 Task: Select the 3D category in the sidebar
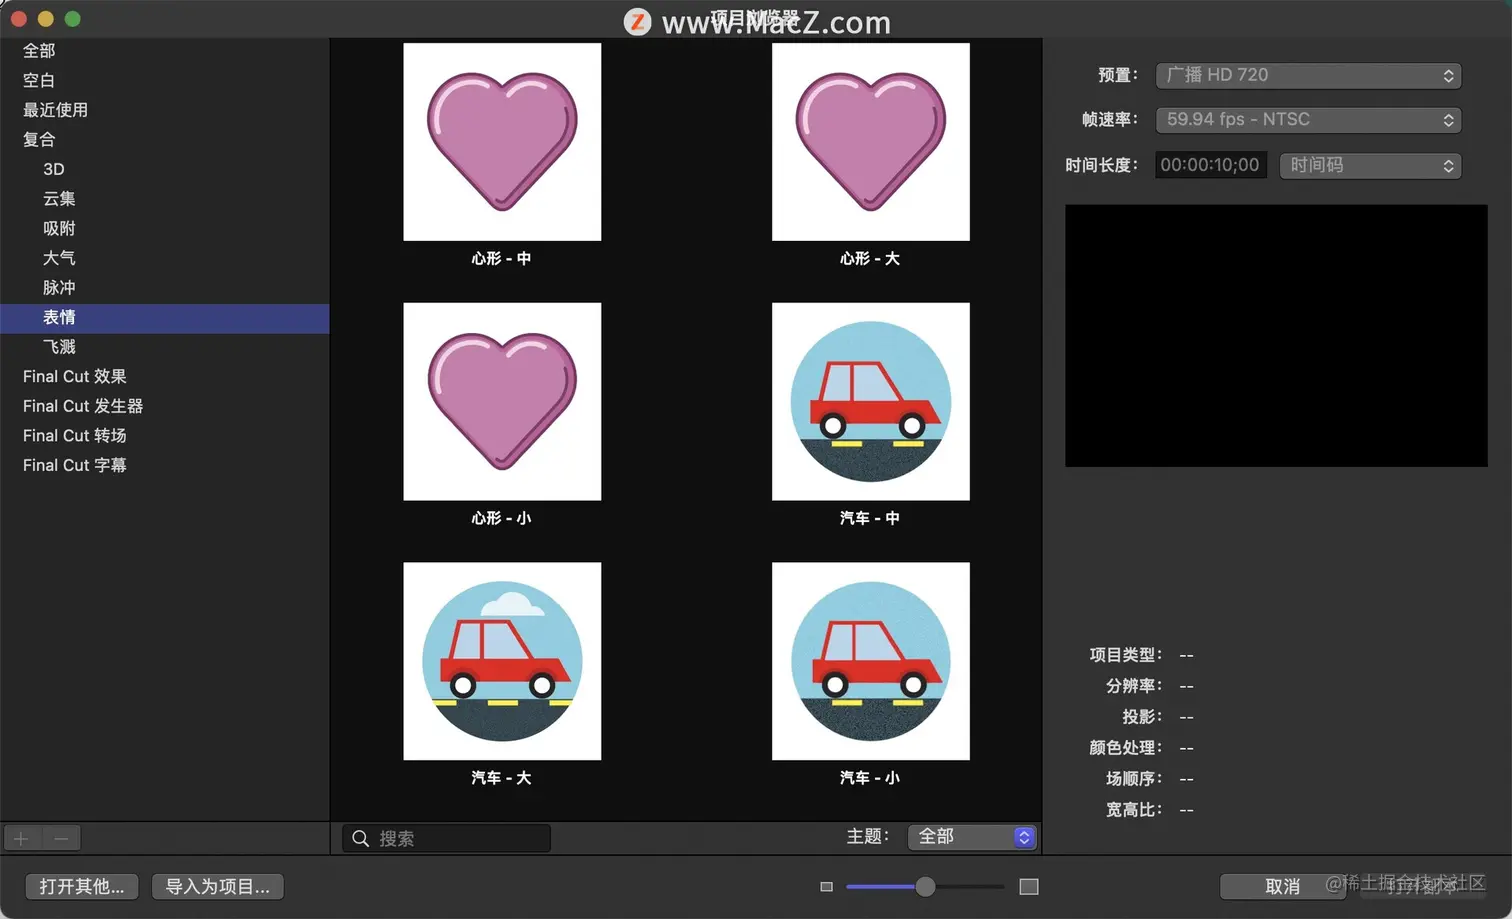(x=53, y=169)
